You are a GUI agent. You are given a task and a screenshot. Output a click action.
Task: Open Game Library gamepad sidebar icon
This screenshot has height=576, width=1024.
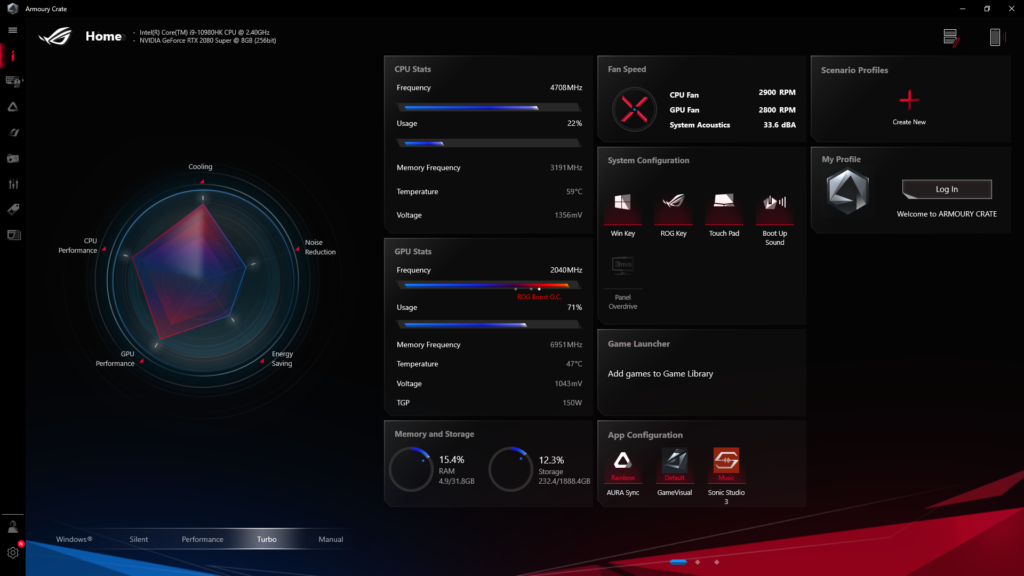[12, 159]
